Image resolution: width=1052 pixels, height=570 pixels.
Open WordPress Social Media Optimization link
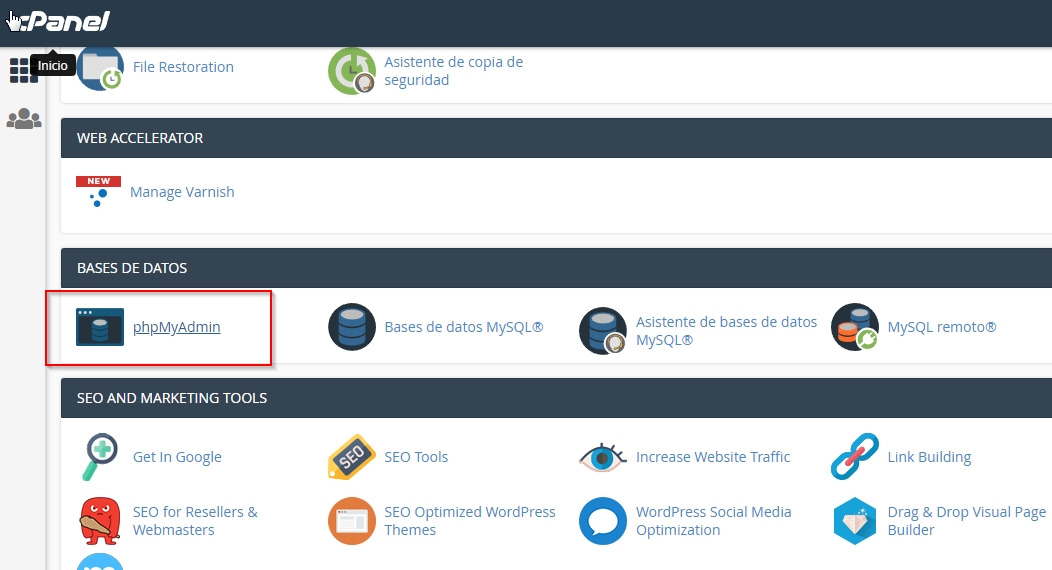[714, 521]
